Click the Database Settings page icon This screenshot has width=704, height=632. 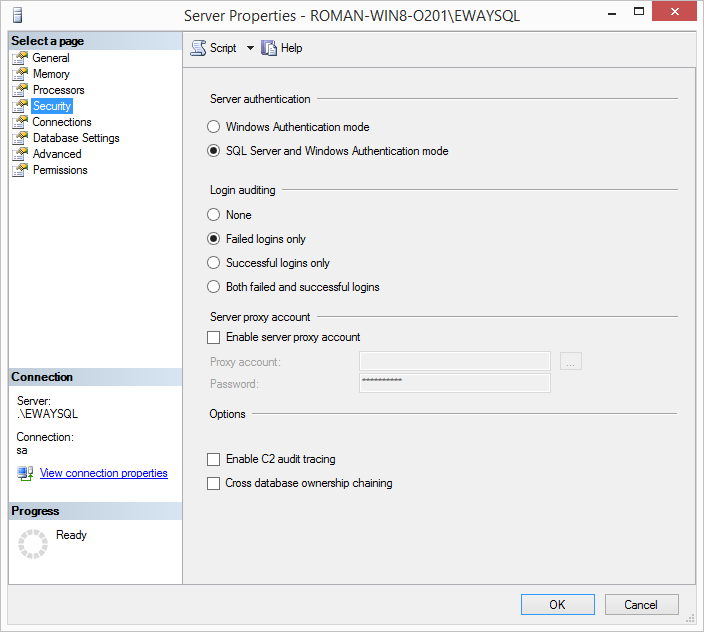tap(20, 138)
